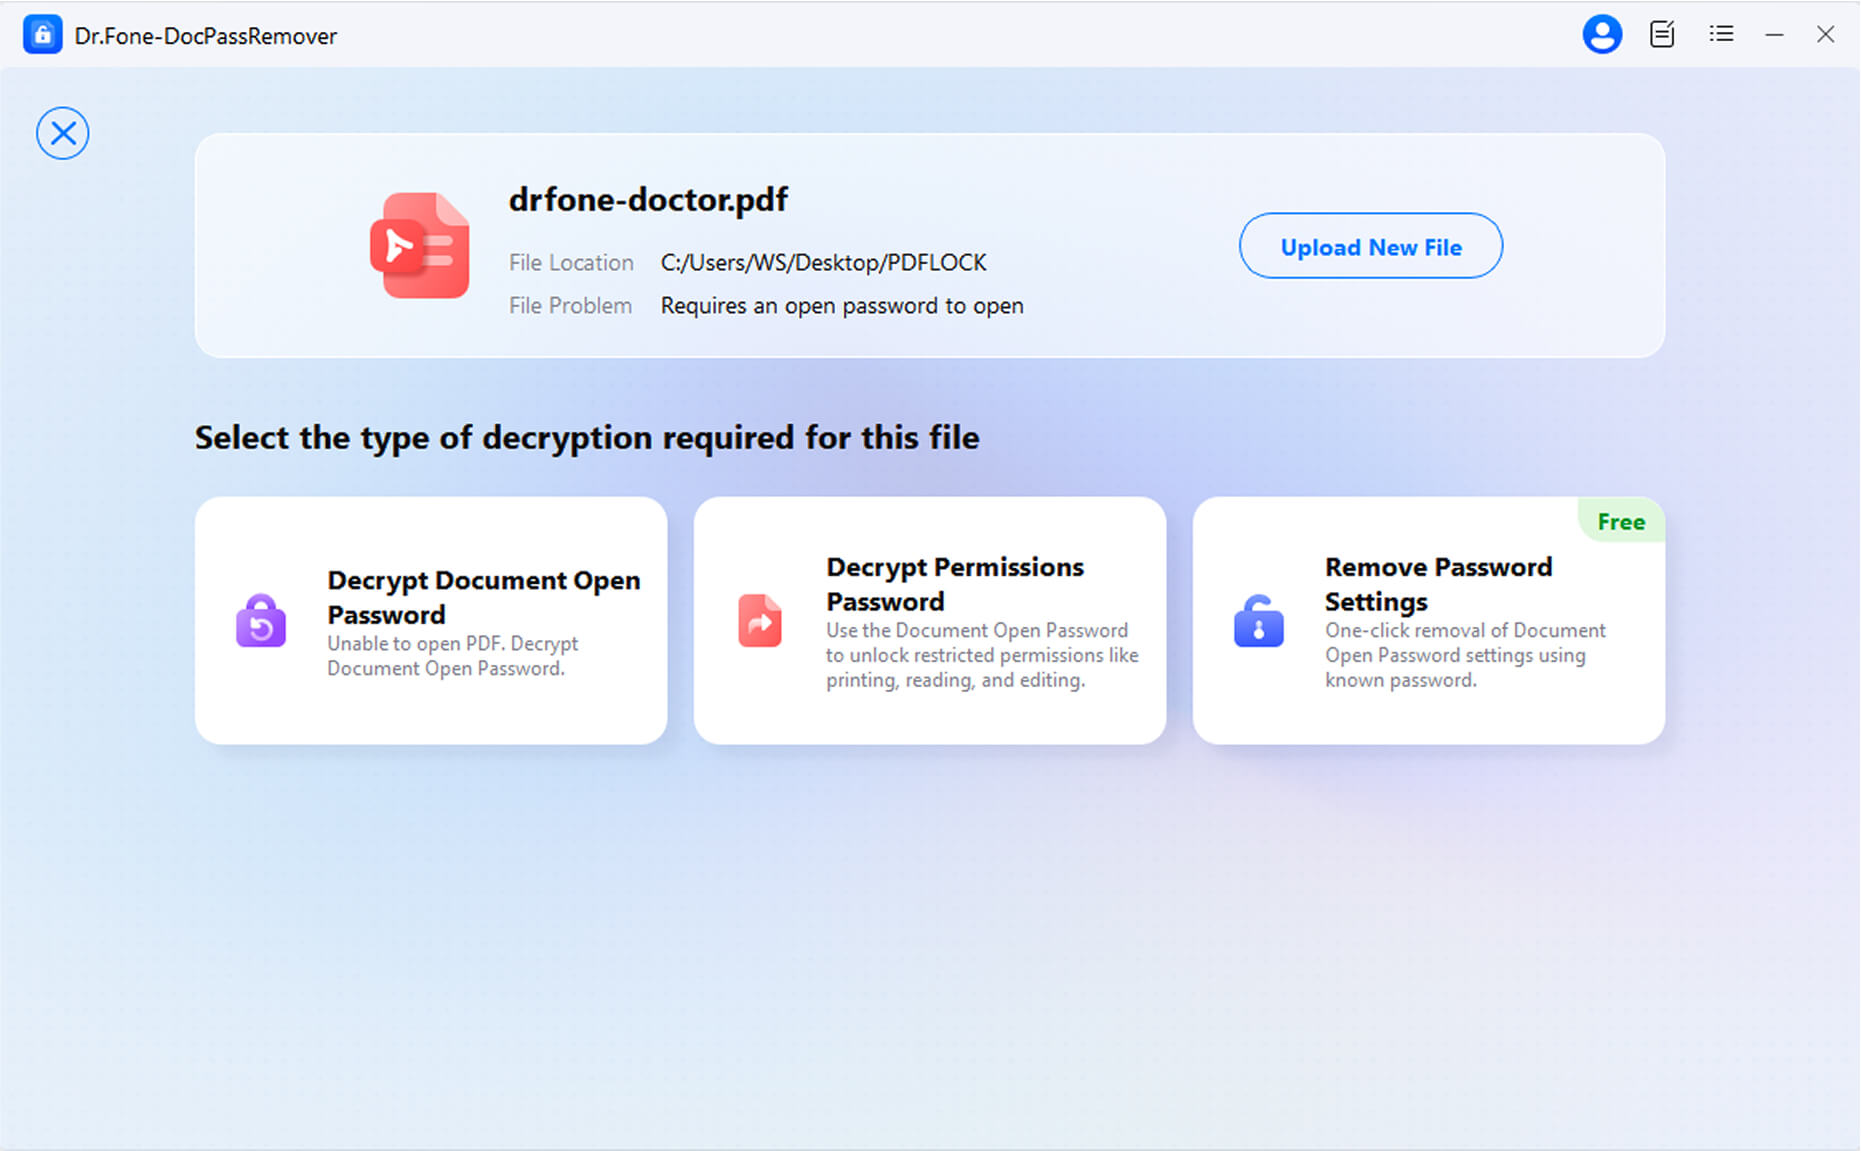Choose Decrypt Document Open Password card

tap(431, 620)
